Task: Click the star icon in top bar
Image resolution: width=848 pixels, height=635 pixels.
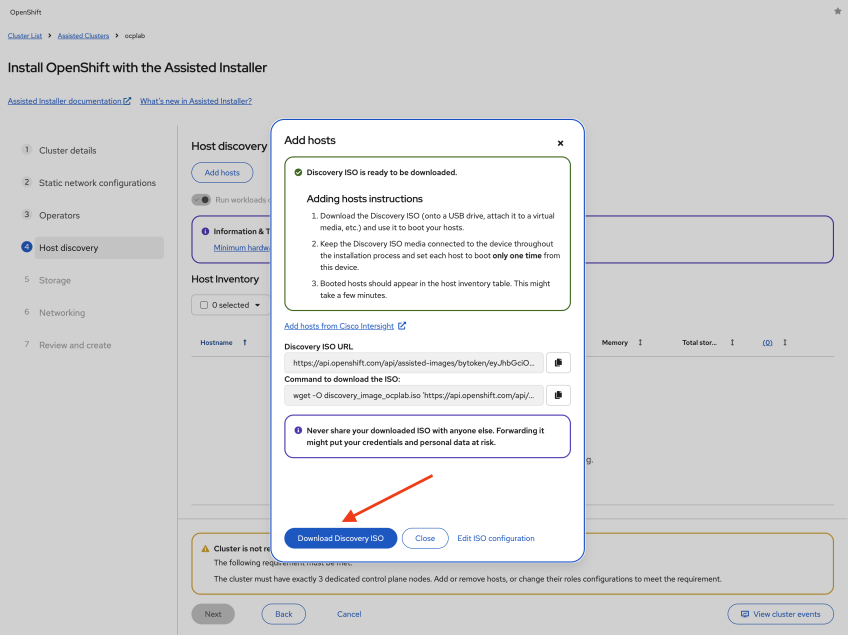Action: click(x=837, y=11)
